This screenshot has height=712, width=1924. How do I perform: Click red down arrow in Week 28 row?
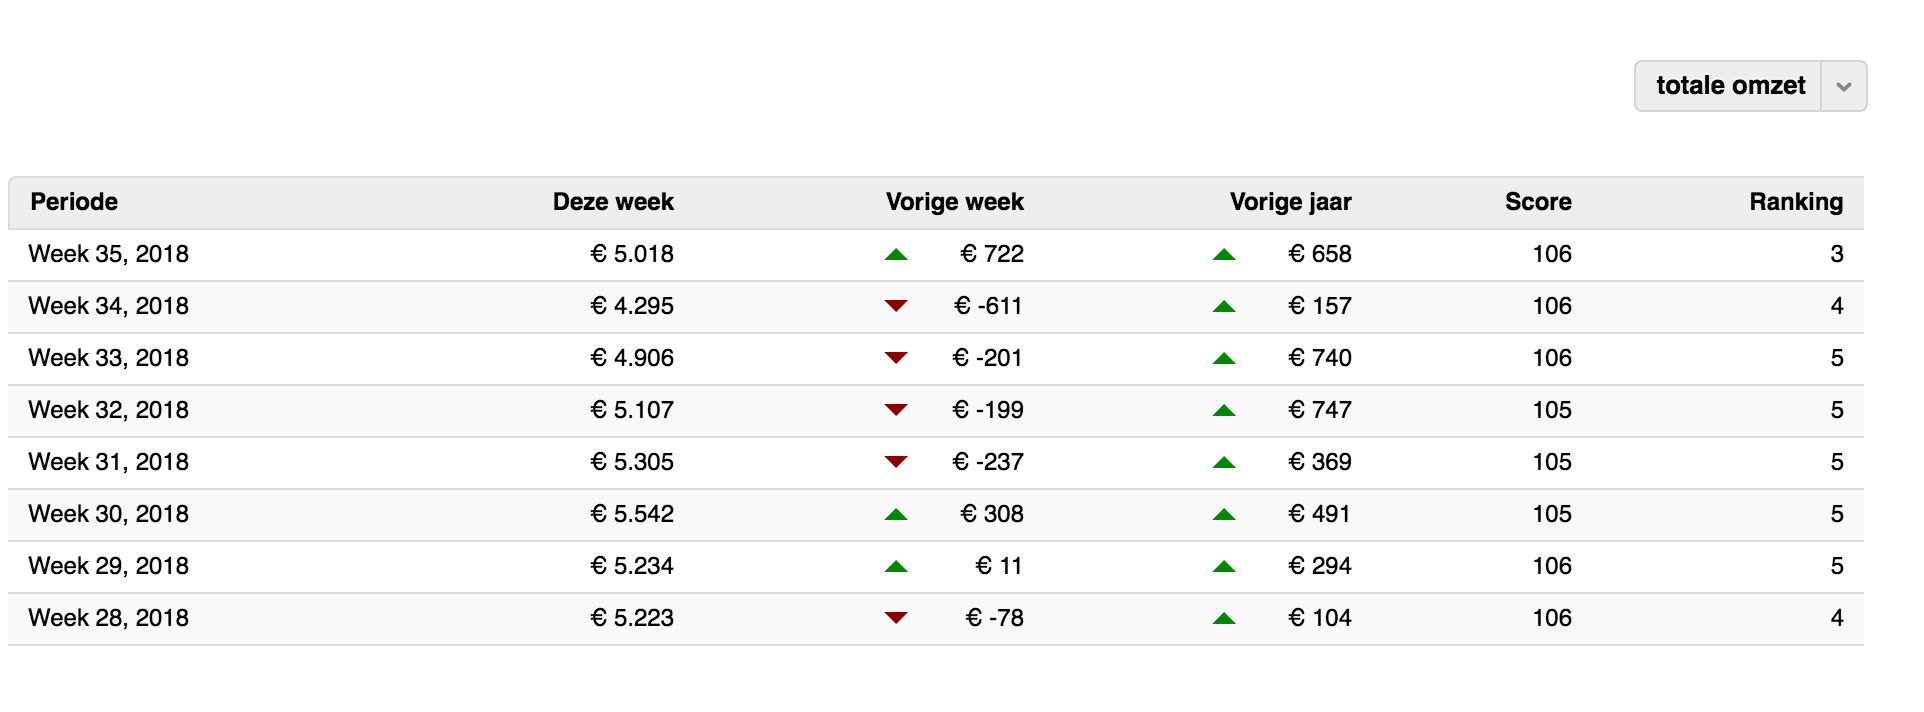[896, 618]
